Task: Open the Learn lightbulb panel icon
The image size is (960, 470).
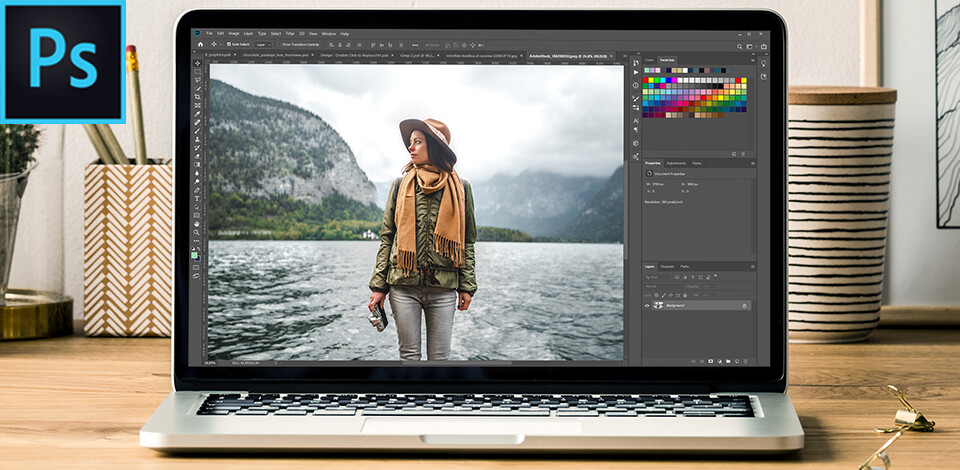Action: click(763, 64)
